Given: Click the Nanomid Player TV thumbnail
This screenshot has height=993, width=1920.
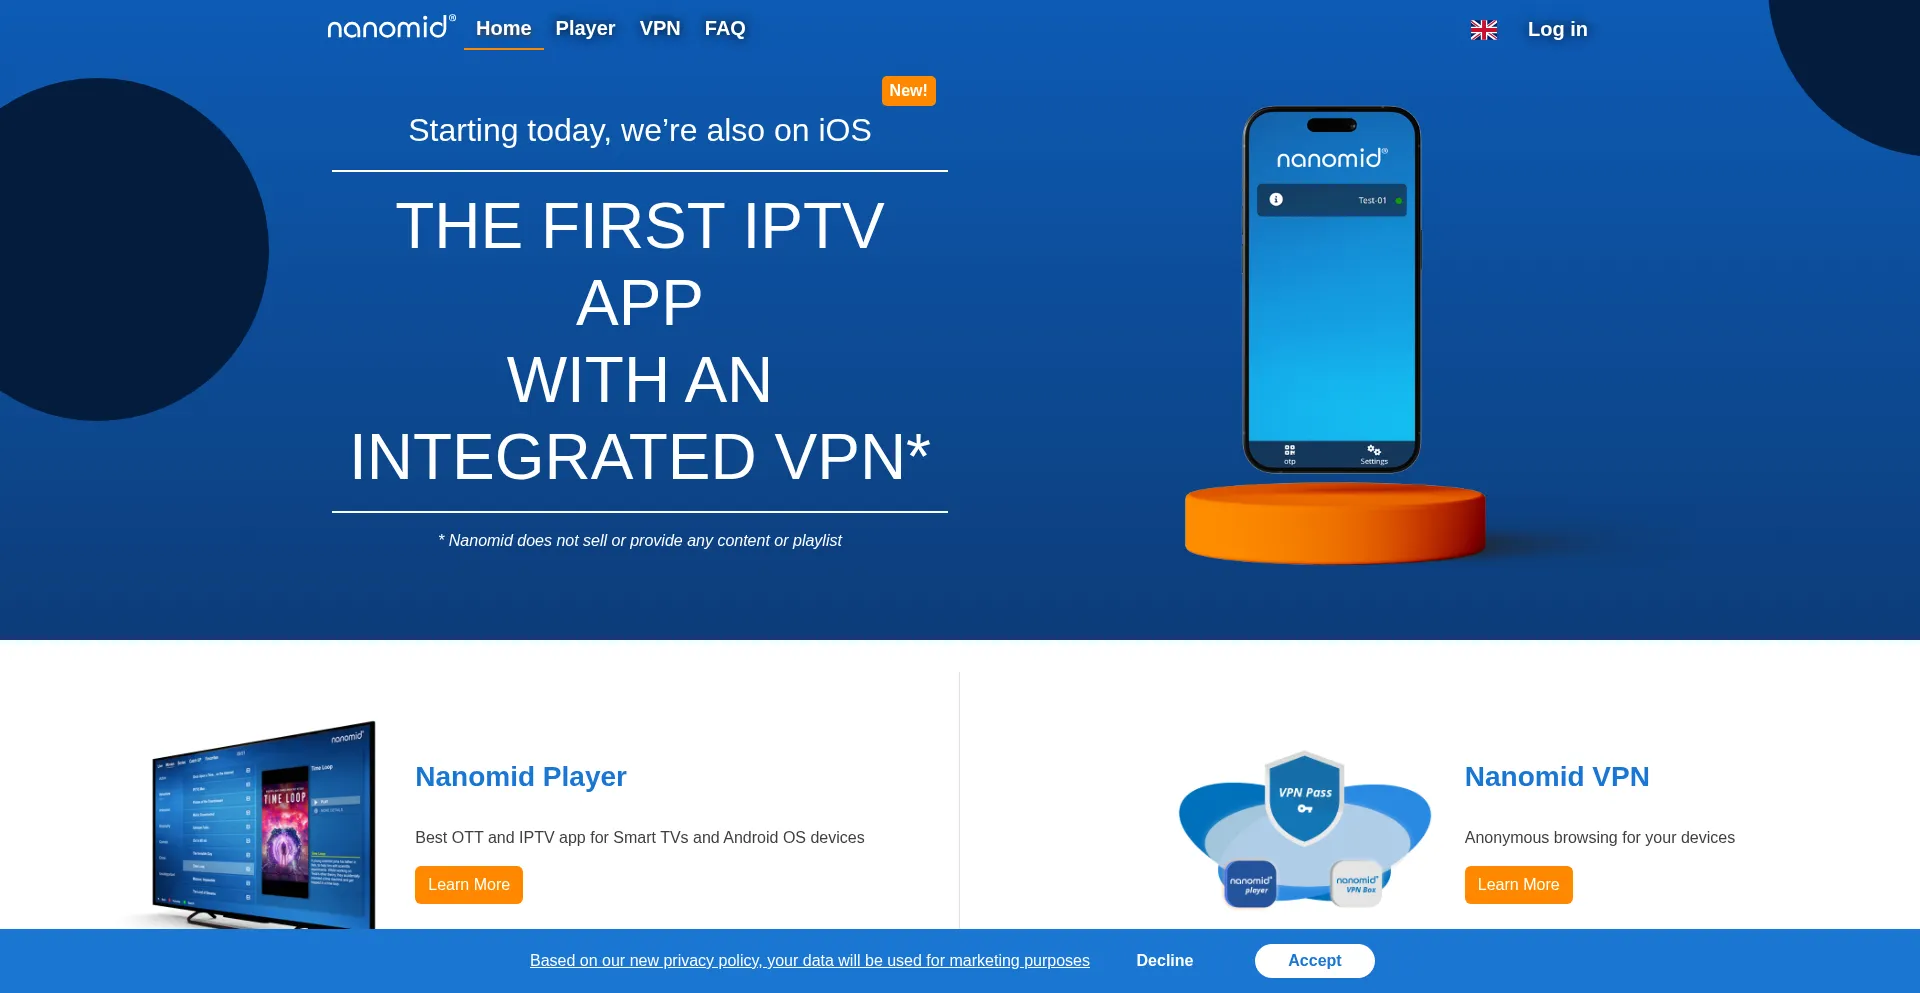Looking at the screenshot, I should pyautogui.click(x=260, y=825).
